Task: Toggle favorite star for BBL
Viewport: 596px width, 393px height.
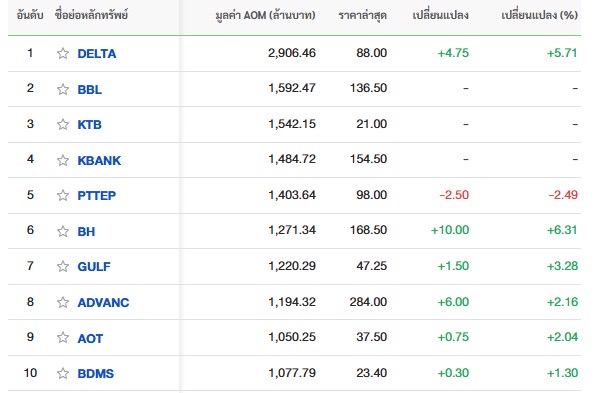Action: click(x=63, y=89)
